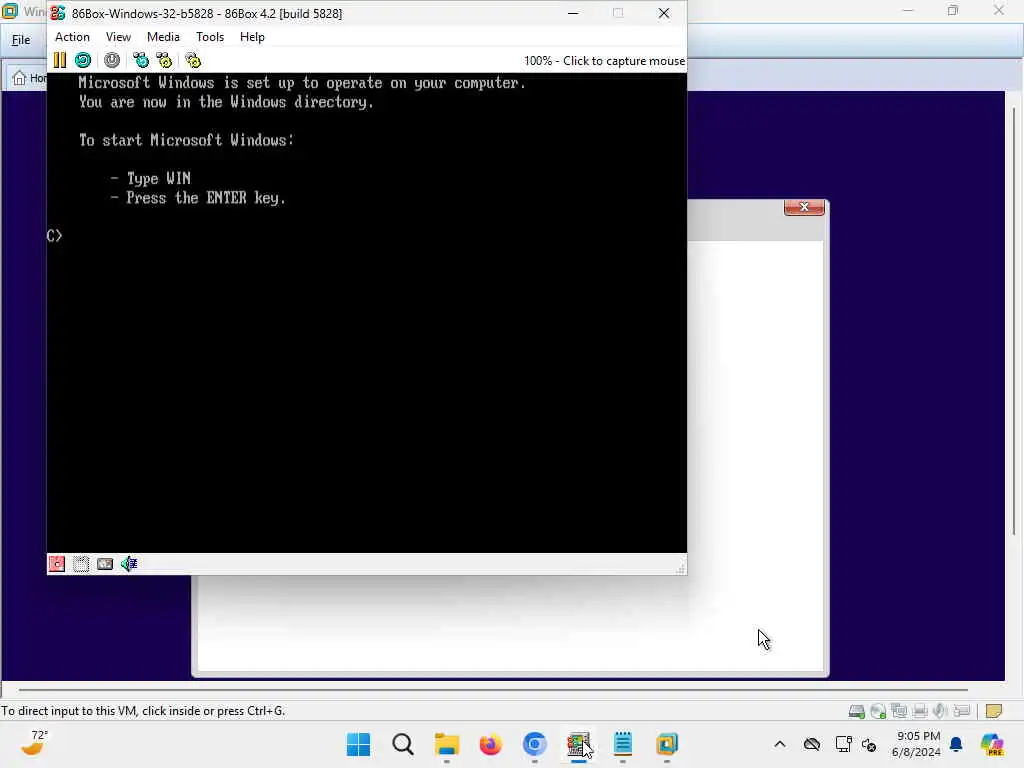Select the Home tab in VMware window
This screenshot has height=768, width=1024.
tap(29, 78)
